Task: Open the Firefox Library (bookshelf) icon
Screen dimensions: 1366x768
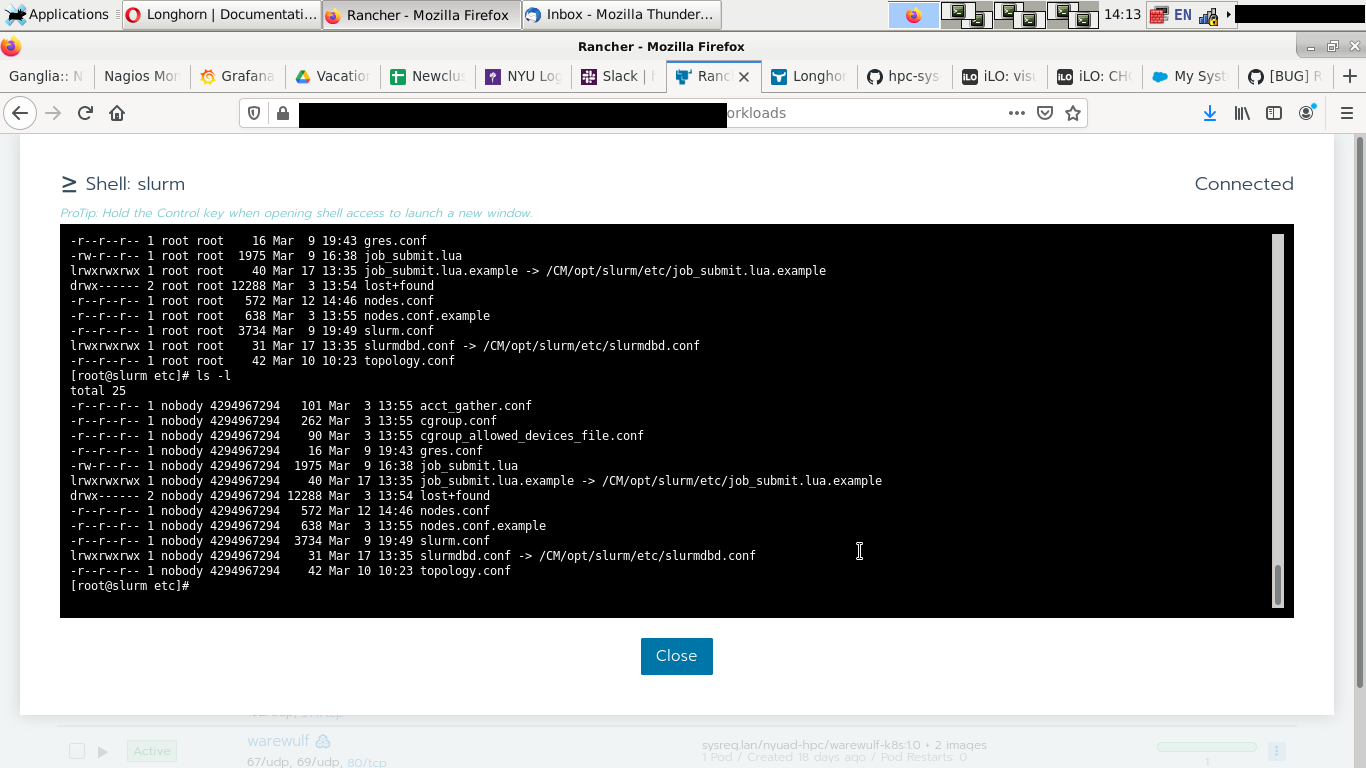Action: coord(1240,113)
